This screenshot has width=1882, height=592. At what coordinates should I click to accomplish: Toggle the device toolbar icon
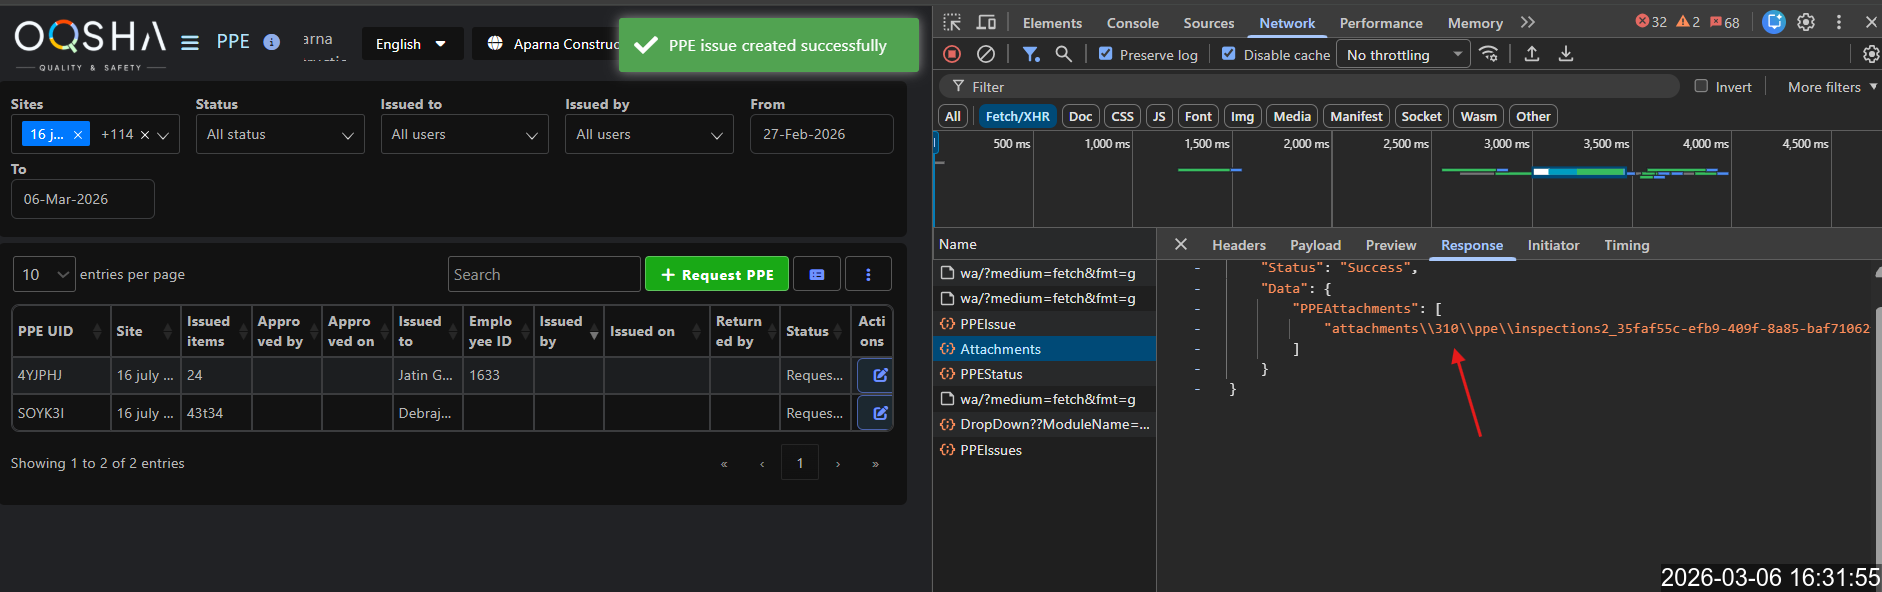coord(986,22)
